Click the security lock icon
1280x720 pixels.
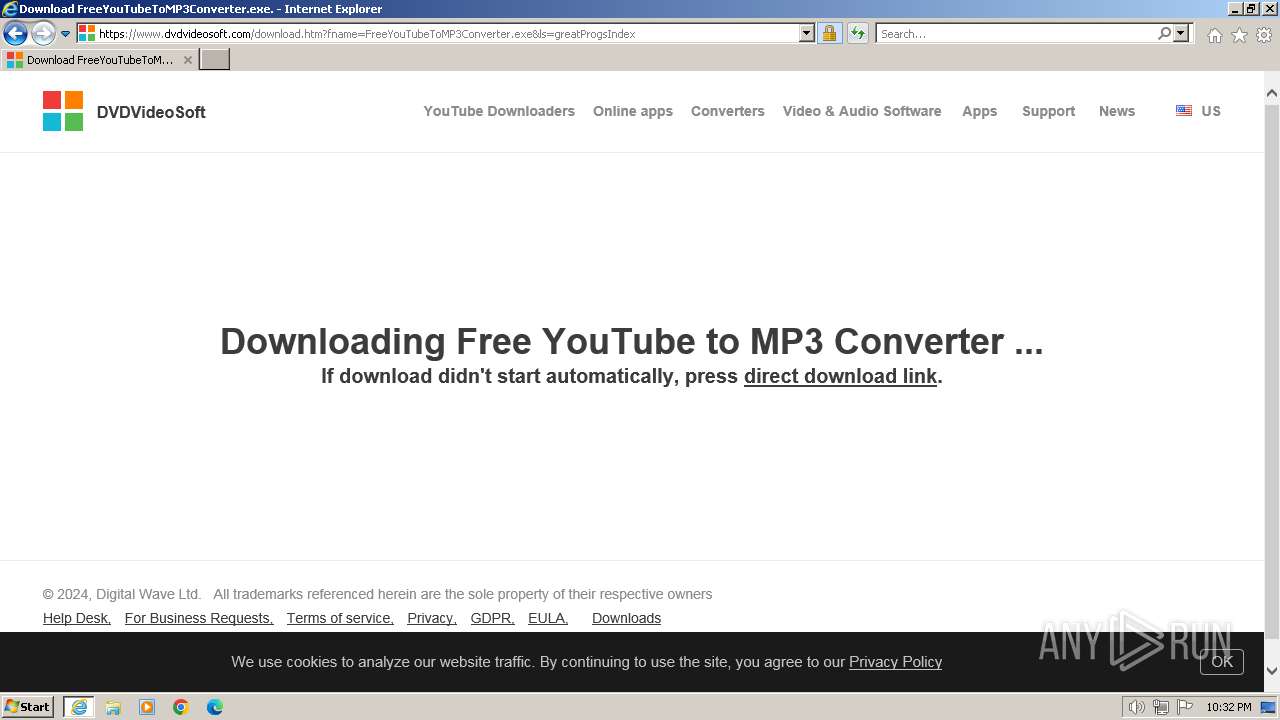[829, 33]
